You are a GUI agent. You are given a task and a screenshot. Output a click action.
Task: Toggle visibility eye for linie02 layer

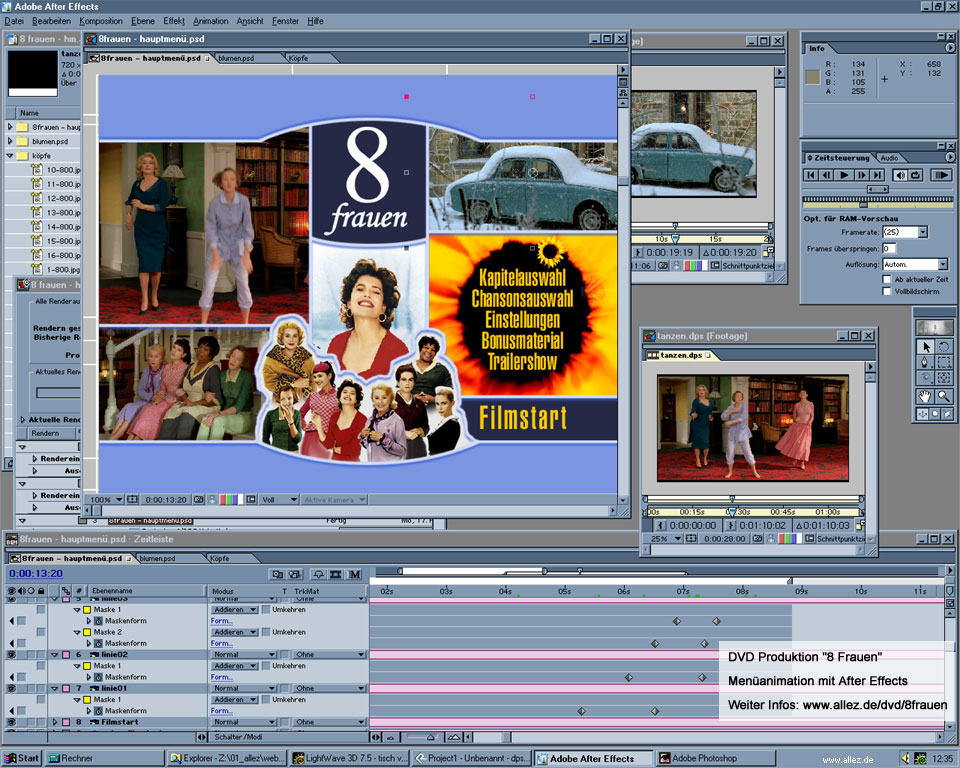(11, 655)
